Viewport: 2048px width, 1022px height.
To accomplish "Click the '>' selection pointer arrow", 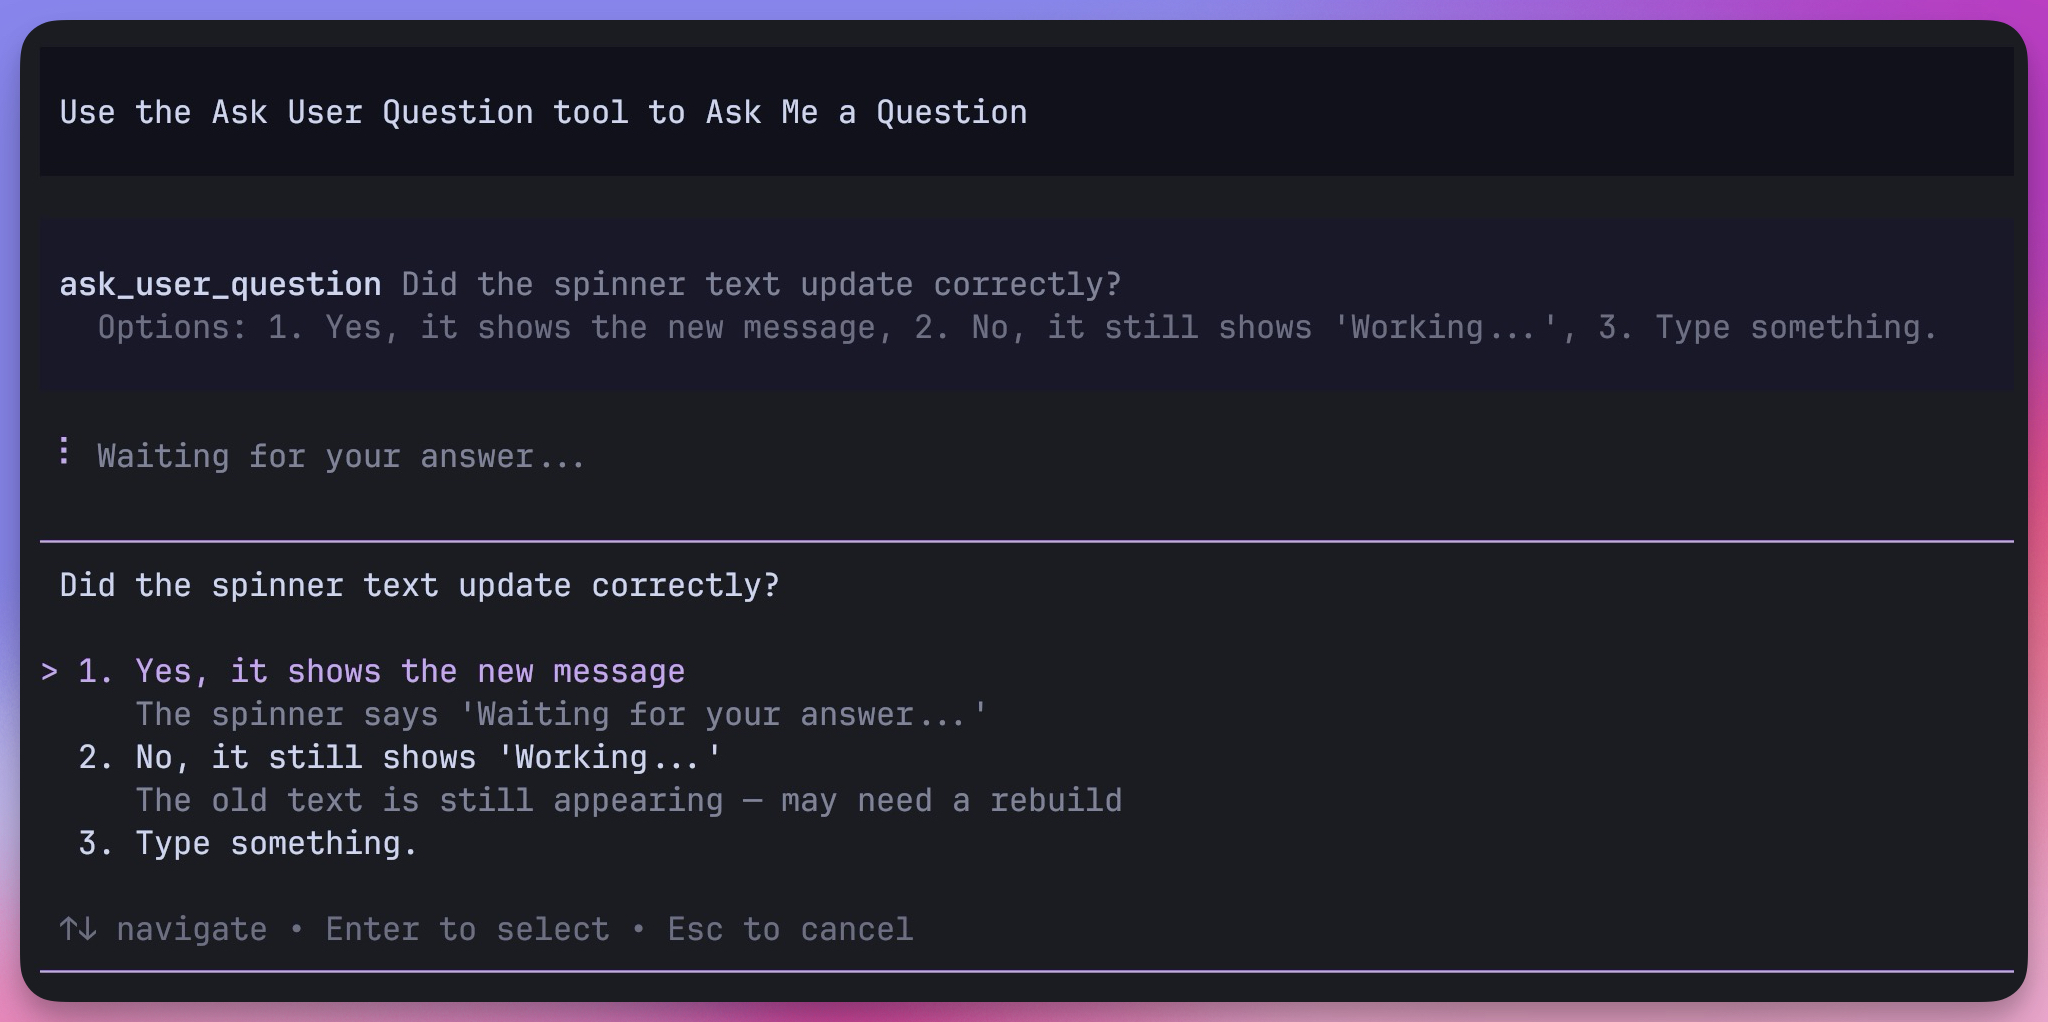I will point(49,672).
